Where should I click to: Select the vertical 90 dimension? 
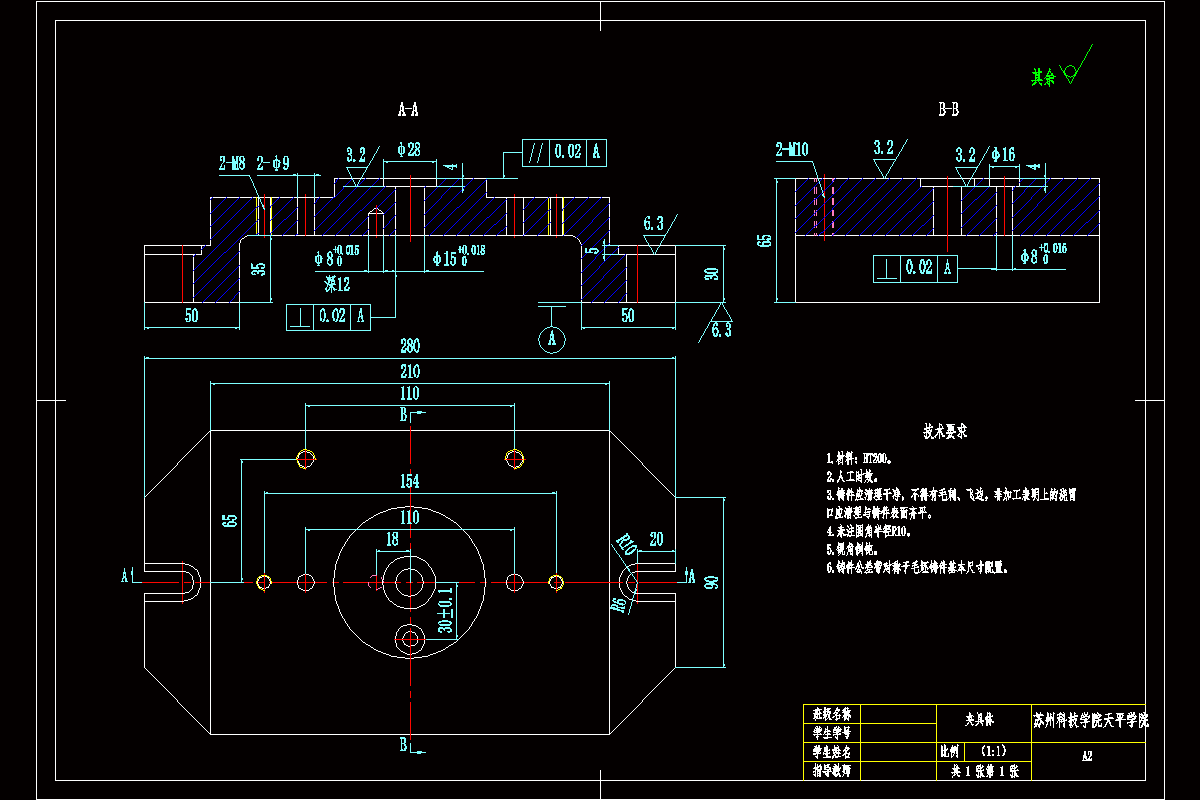click(712, 582)
